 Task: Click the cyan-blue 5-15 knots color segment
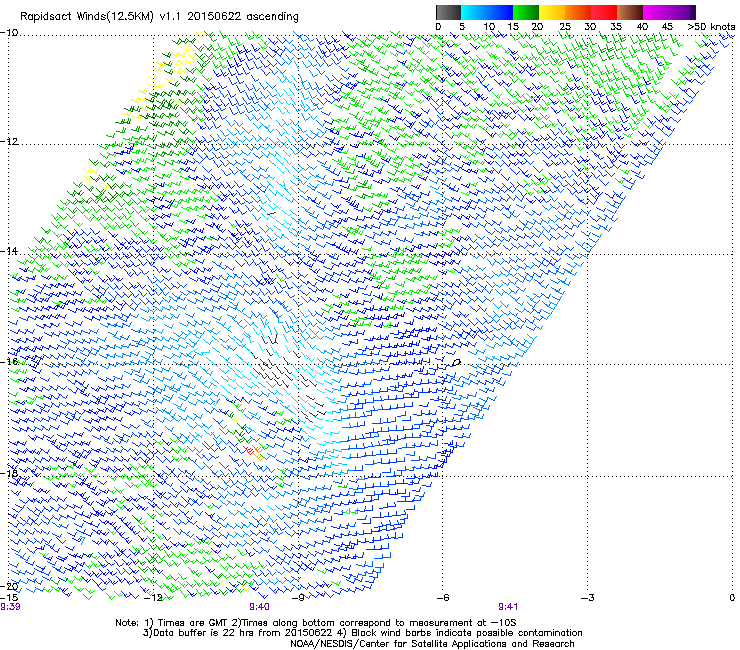coord(487,12)
